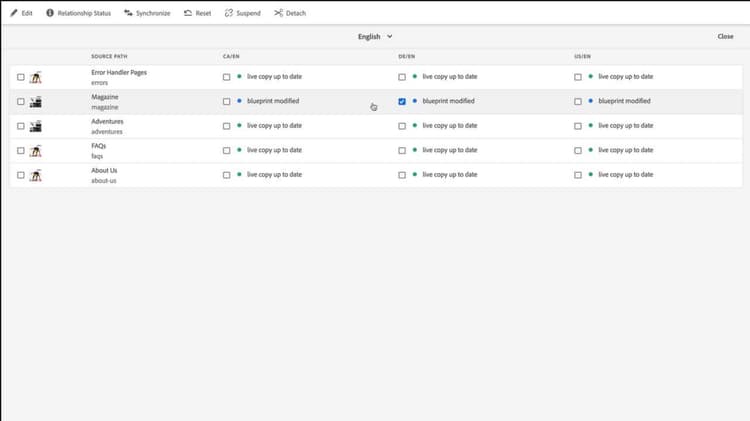The image size is (750, 421).
Task: Check CA/EN checkbox for About Us
Action: 226,175
